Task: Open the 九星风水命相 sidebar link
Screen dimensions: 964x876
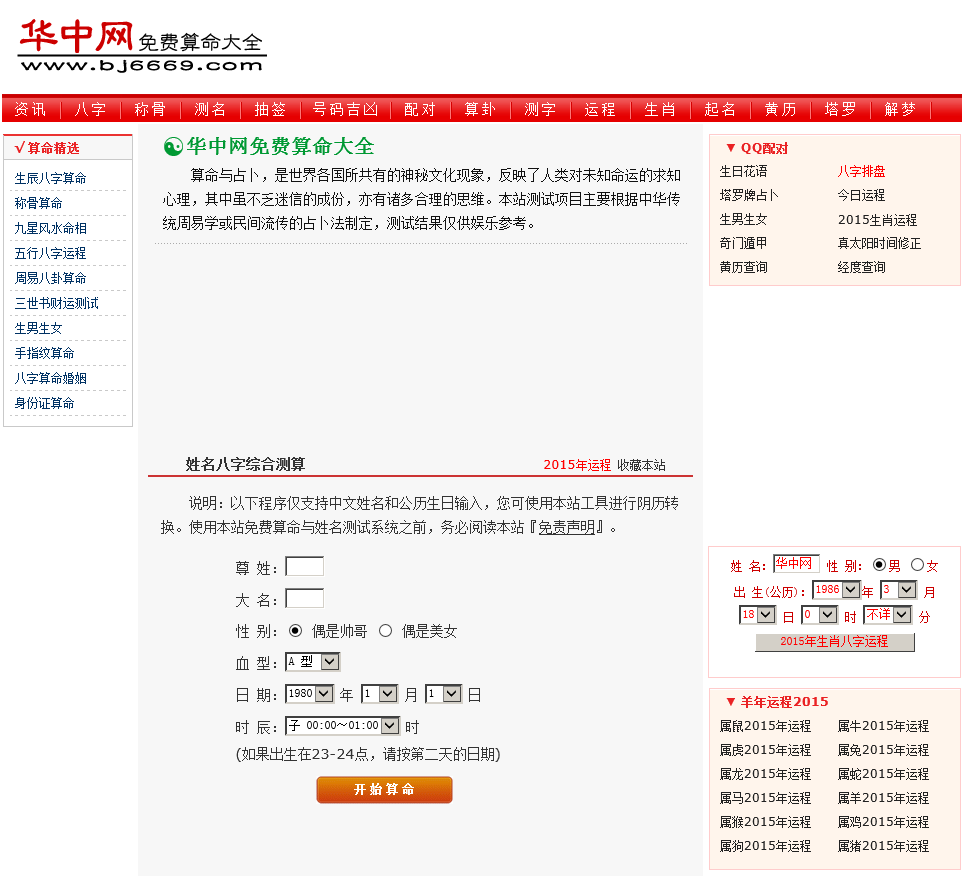Action: tap(50, 228)
